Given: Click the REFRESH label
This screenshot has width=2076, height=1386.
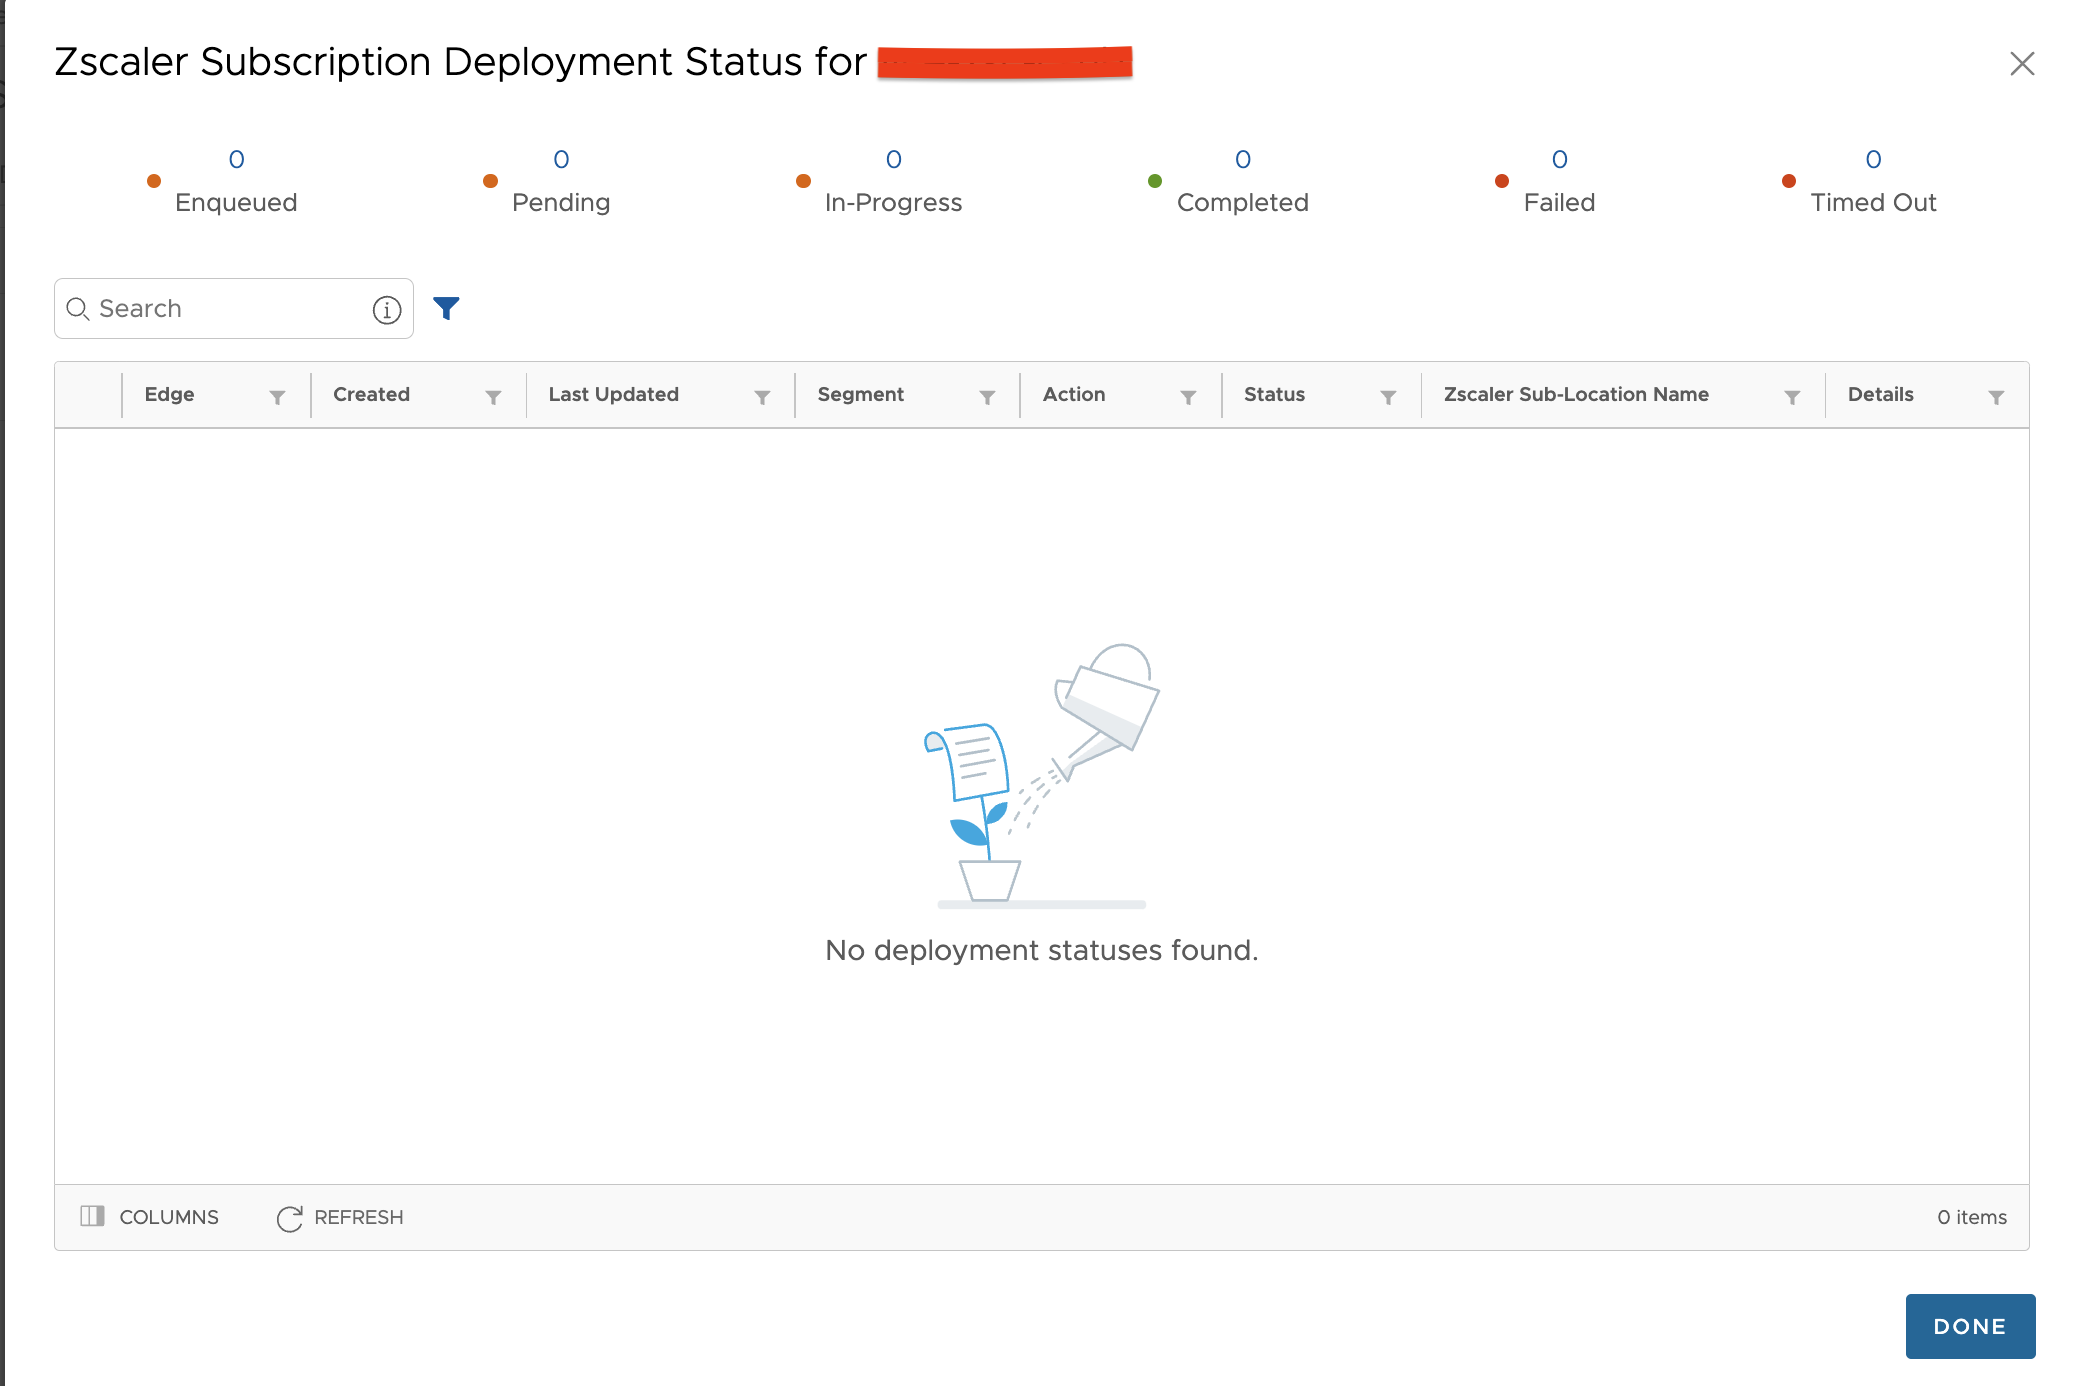Looking at the screenshot, I should [358, 1217].
